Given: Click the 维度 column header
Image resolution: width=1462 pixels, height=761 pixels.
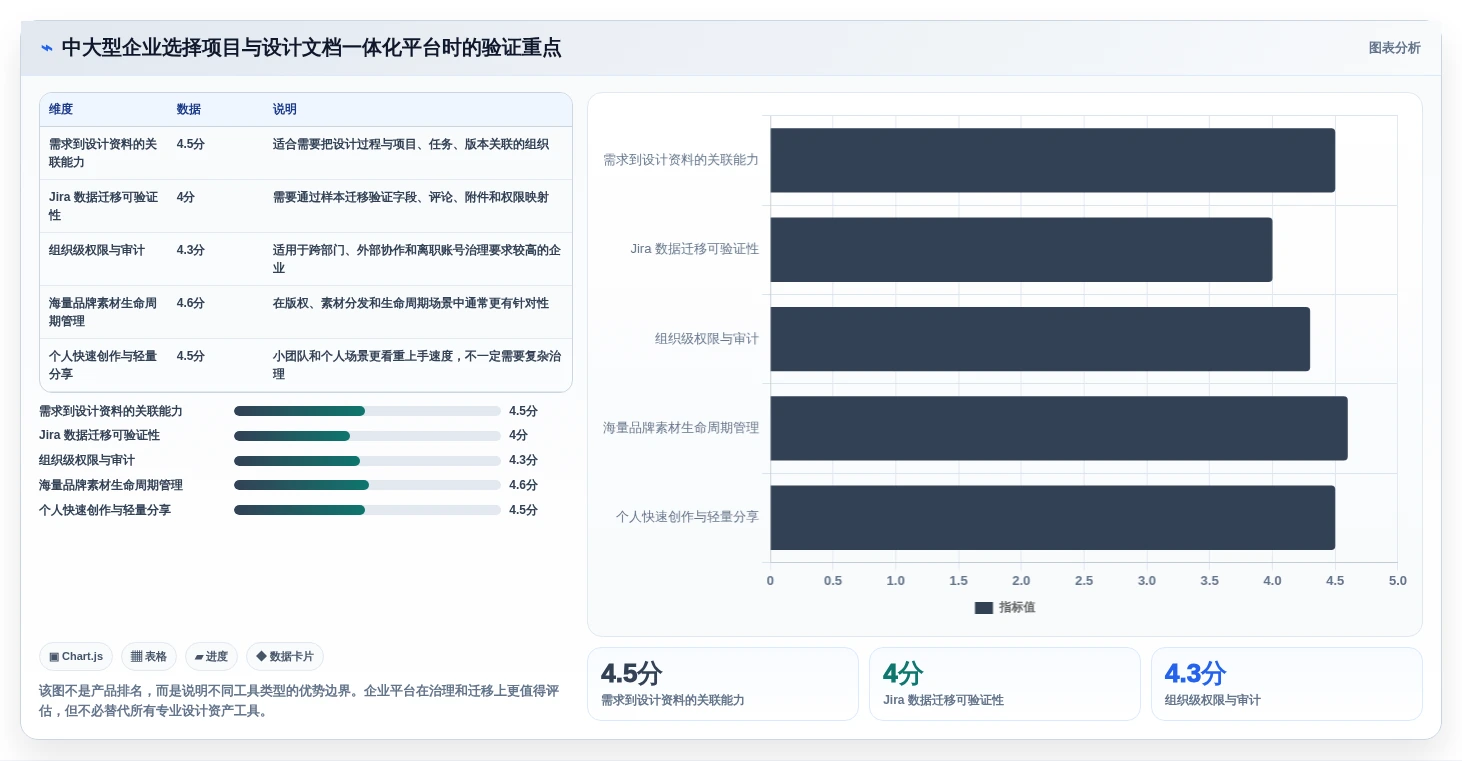Looking at the screenshot, I should 61,109.
